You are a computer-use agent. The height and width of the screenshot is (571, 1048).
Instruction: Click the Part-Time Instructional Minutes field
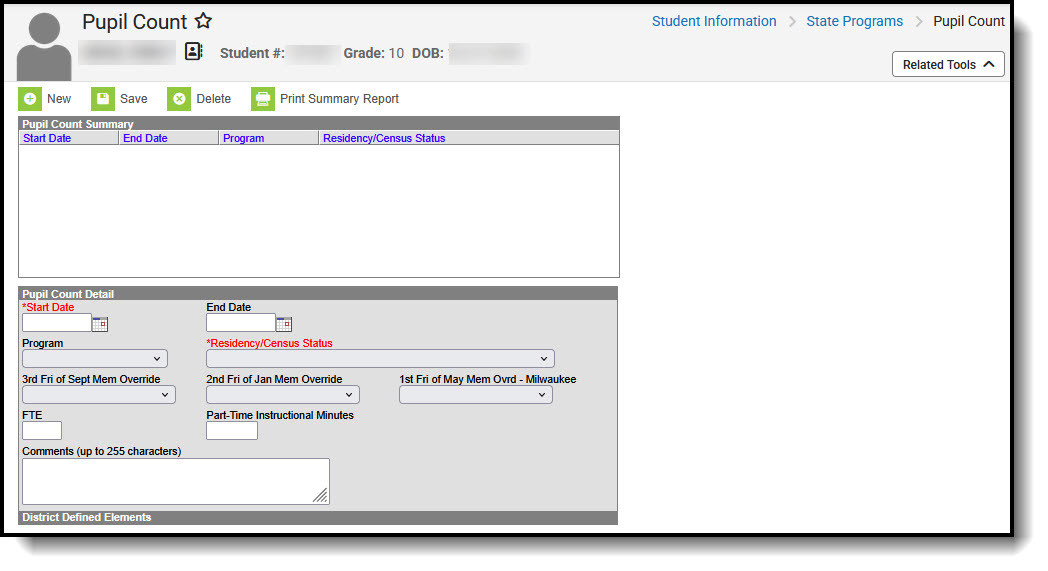(232, 431)
